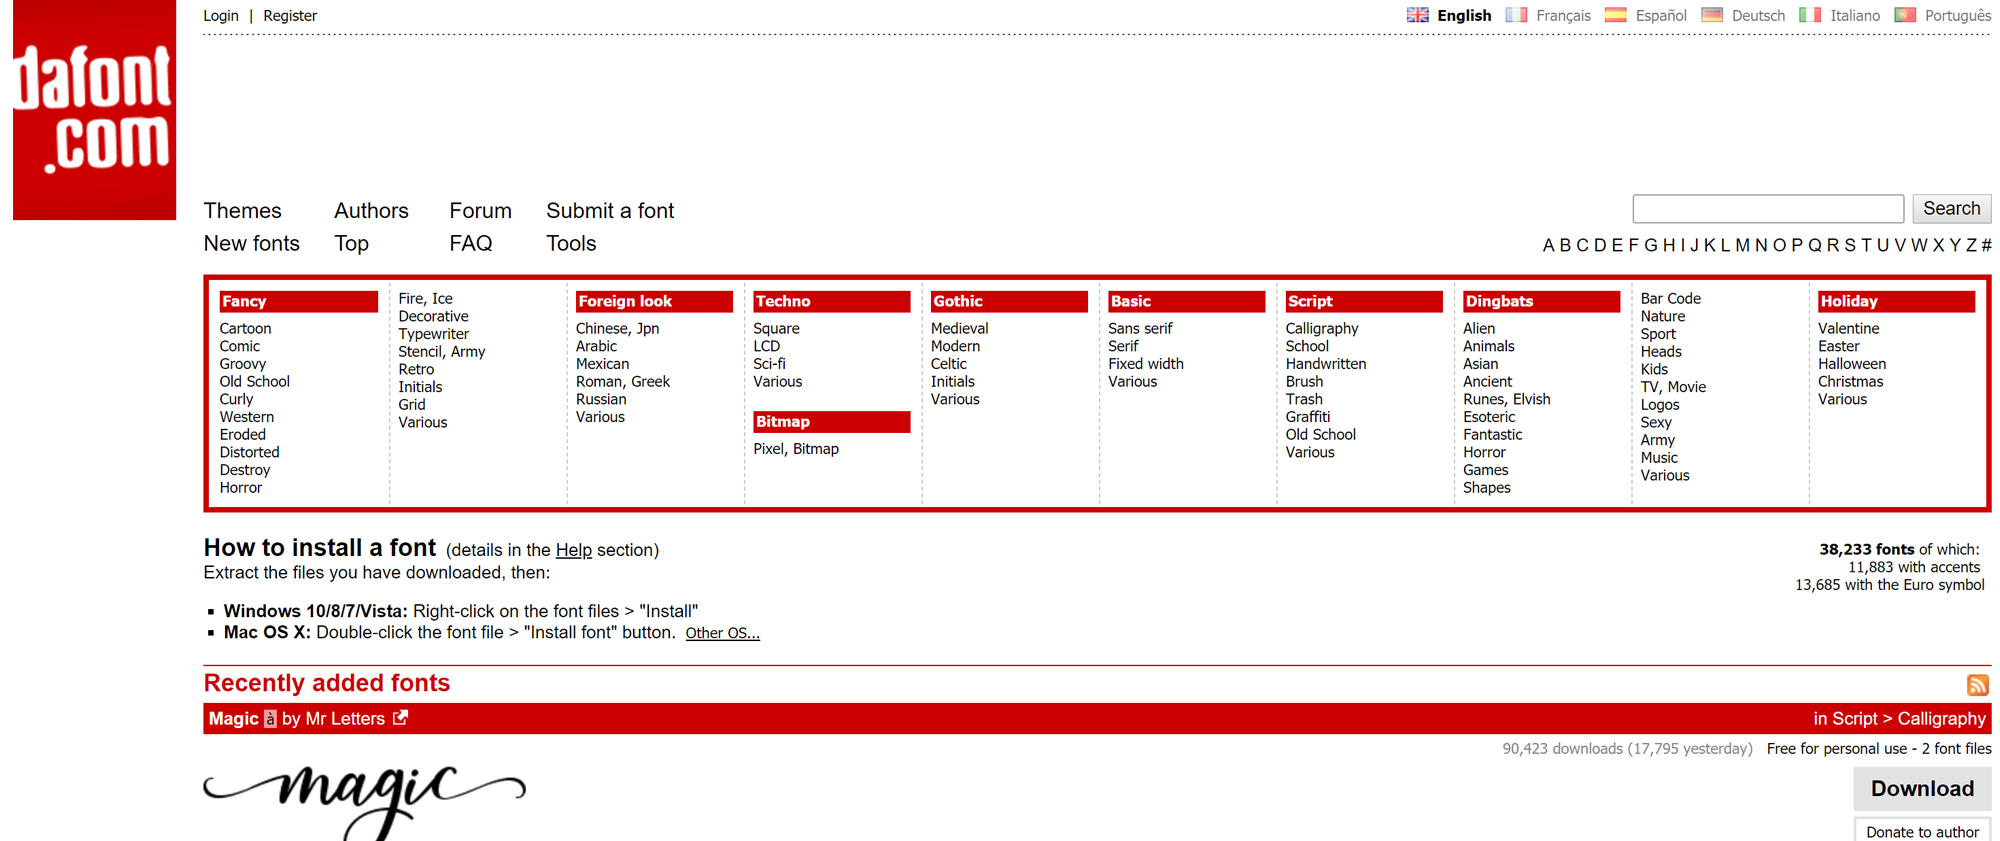Browse fonts starting with letter Z
Screen dimensions: 2000x841
(x=1971, y=245)
